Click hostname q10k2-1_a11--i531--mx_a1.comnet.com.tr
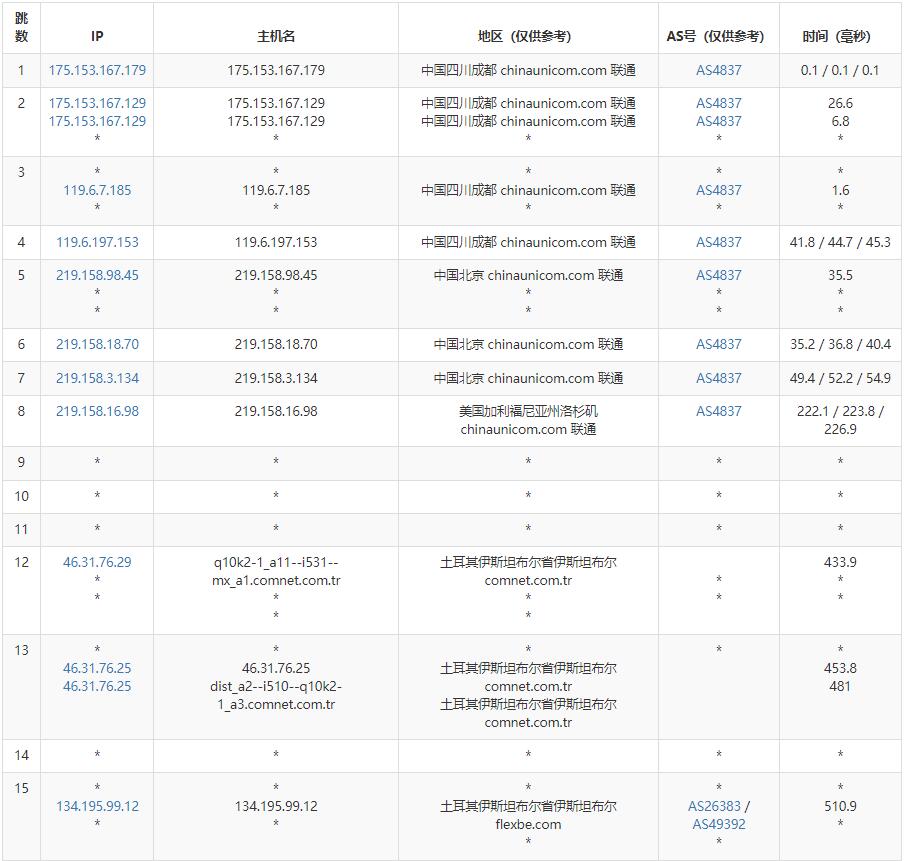The height and width of the screenshot is (861, 904). point(276,572)
